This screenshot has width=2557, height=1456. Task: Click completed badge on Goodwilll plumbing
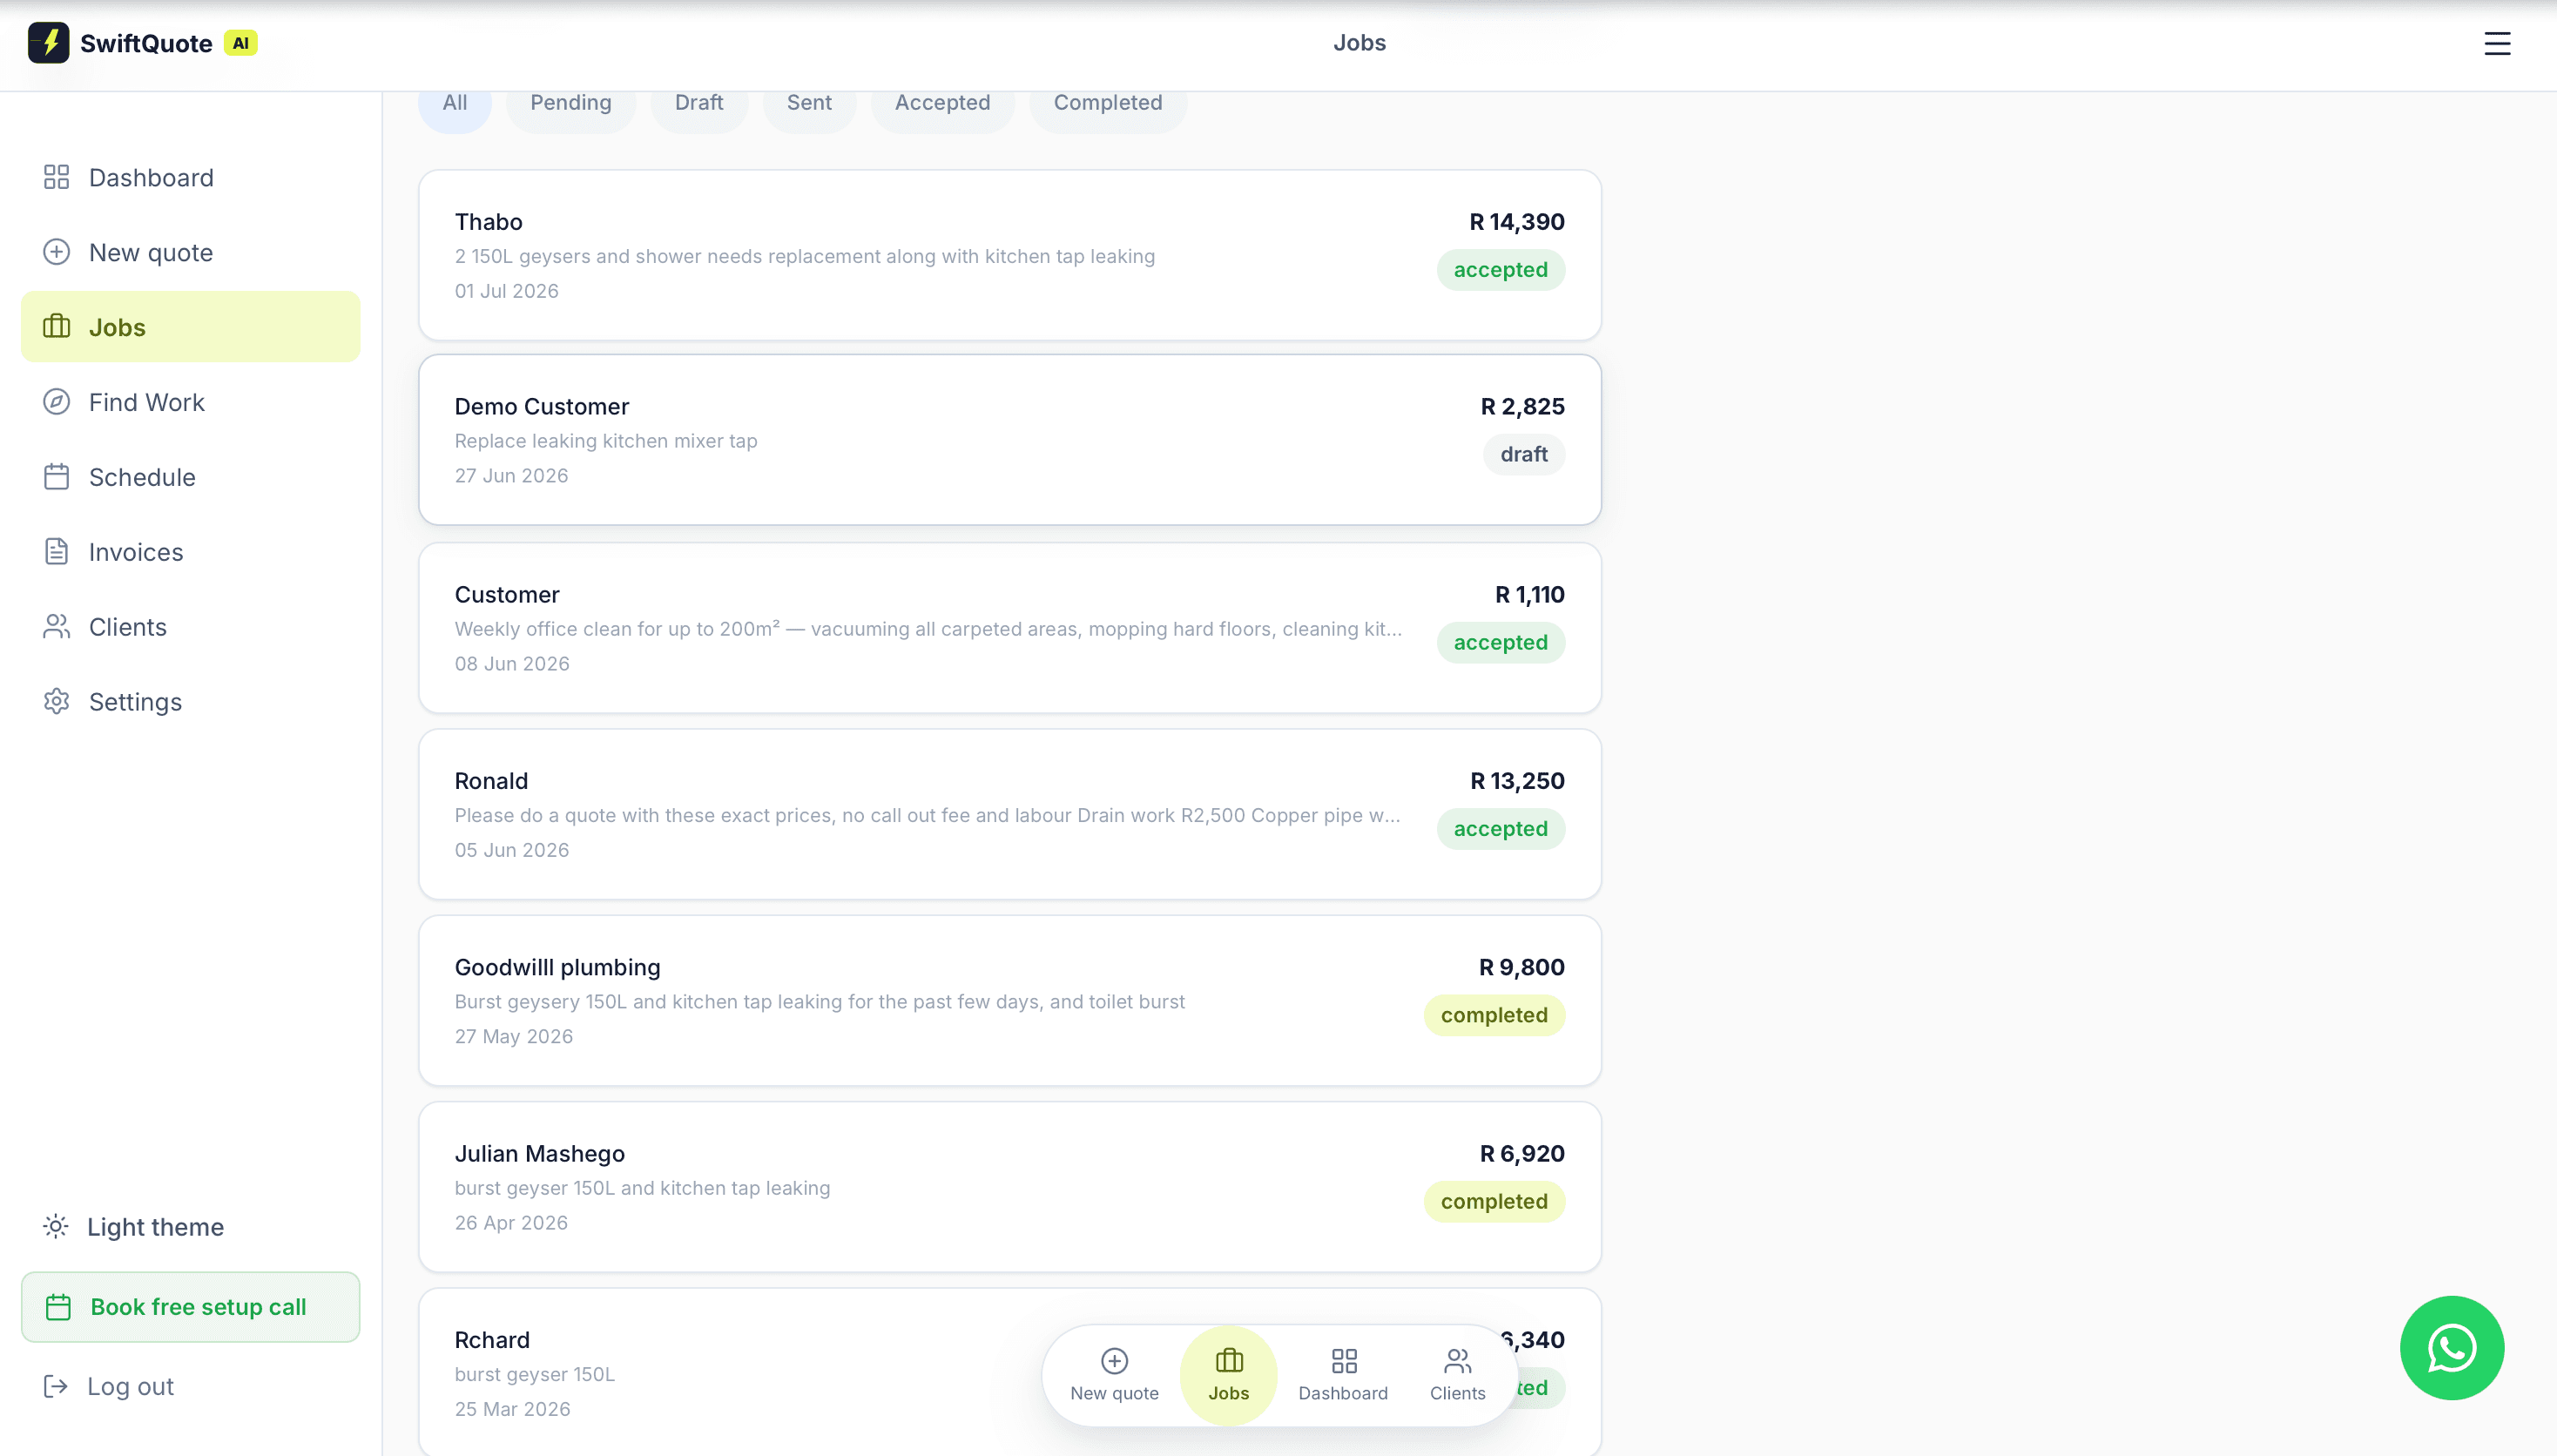pyautogui.click(x=1494, y=1015)
